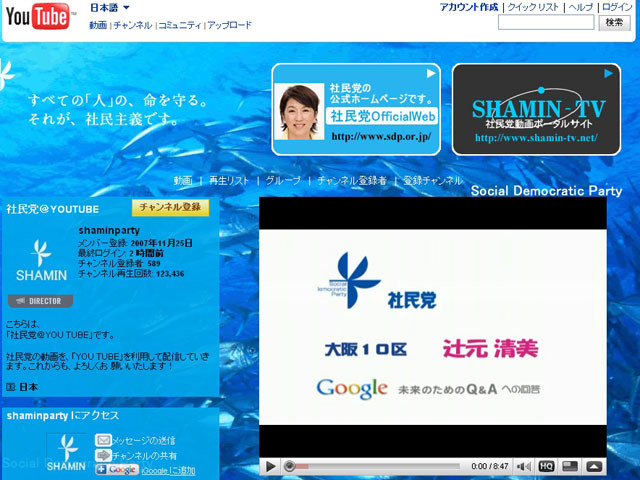The image size is (640, 480).
Task: Go to チャンネル in the top navigation
Action: [x=133, y=25]
